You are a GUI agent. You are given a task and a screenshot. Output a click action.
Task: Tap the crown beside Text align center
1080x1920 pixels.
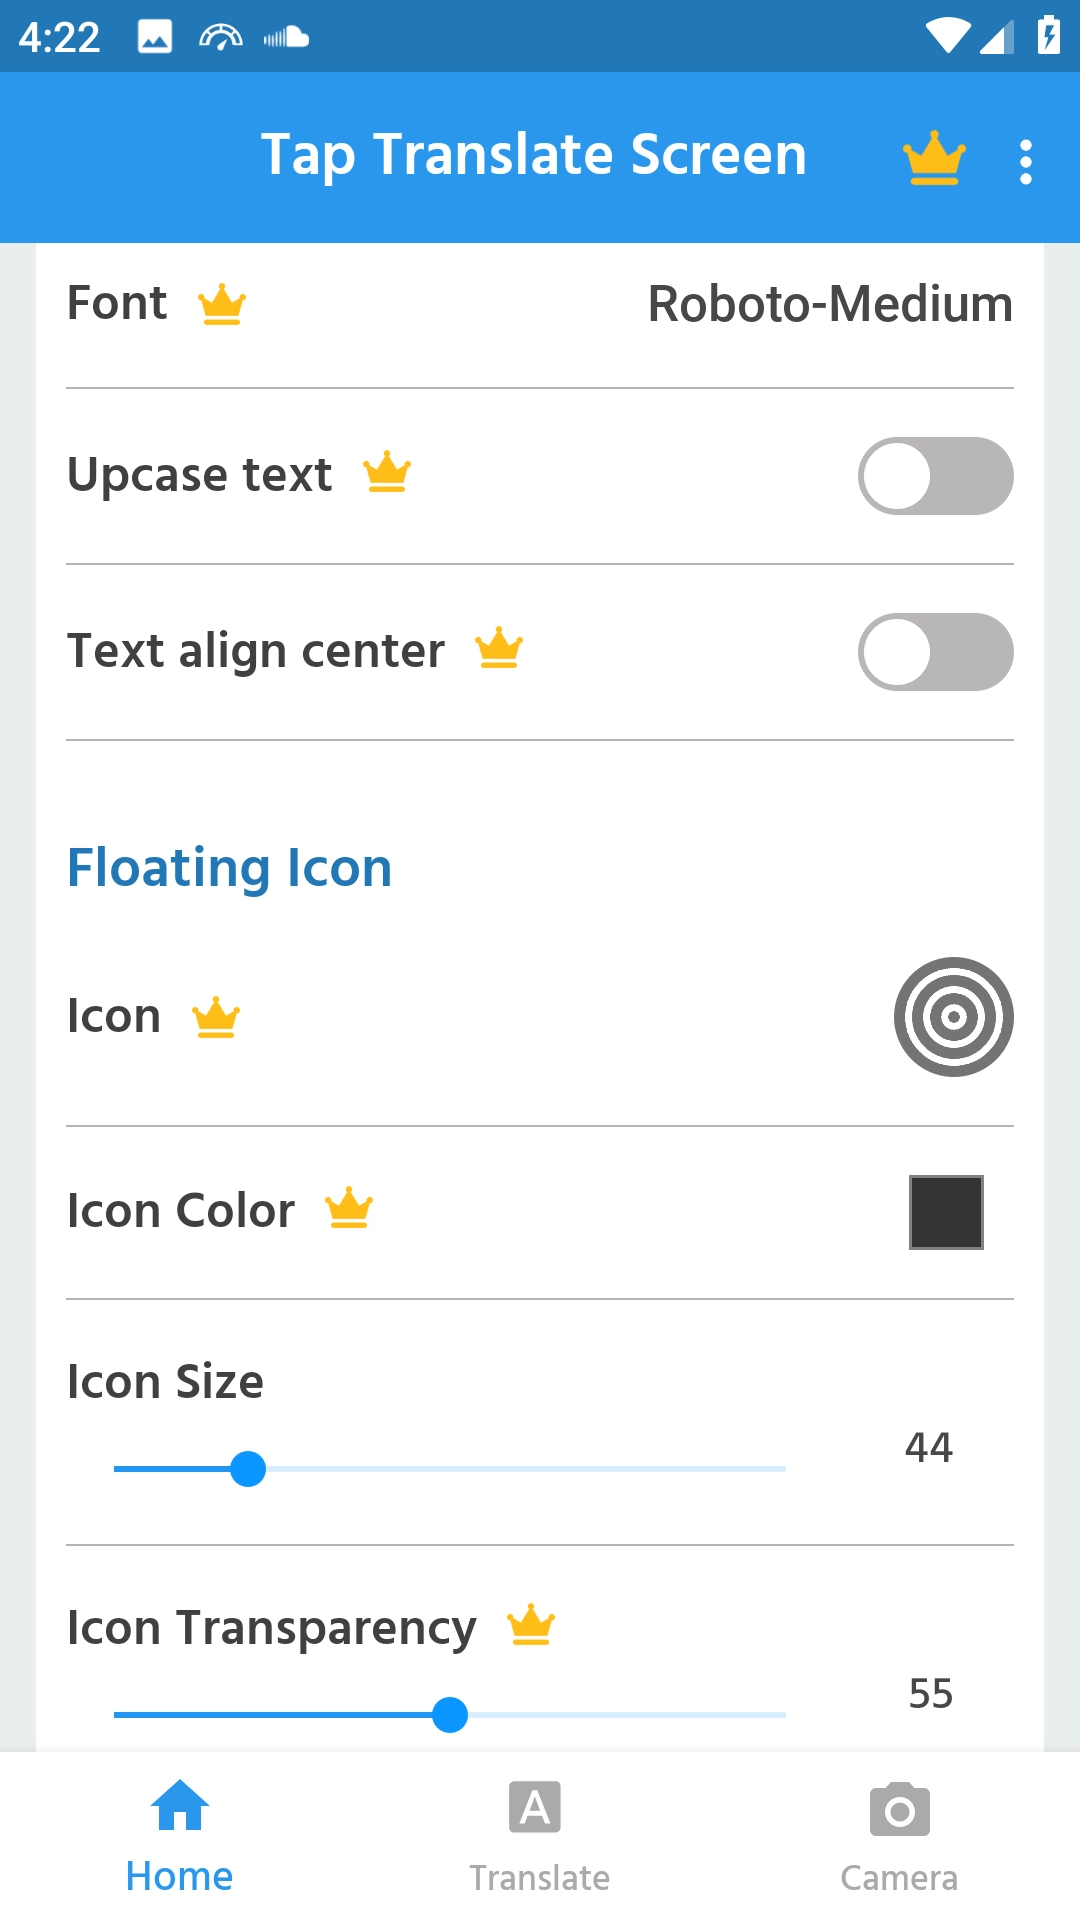[x=499, y=649]
